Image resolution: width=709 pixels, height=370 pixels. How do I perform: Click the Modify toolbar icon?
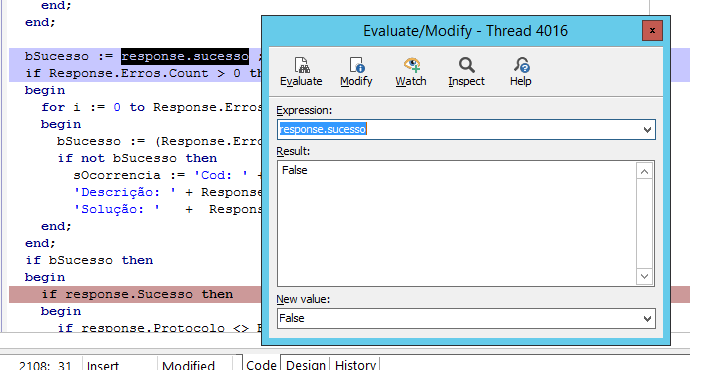click(356, 72)
